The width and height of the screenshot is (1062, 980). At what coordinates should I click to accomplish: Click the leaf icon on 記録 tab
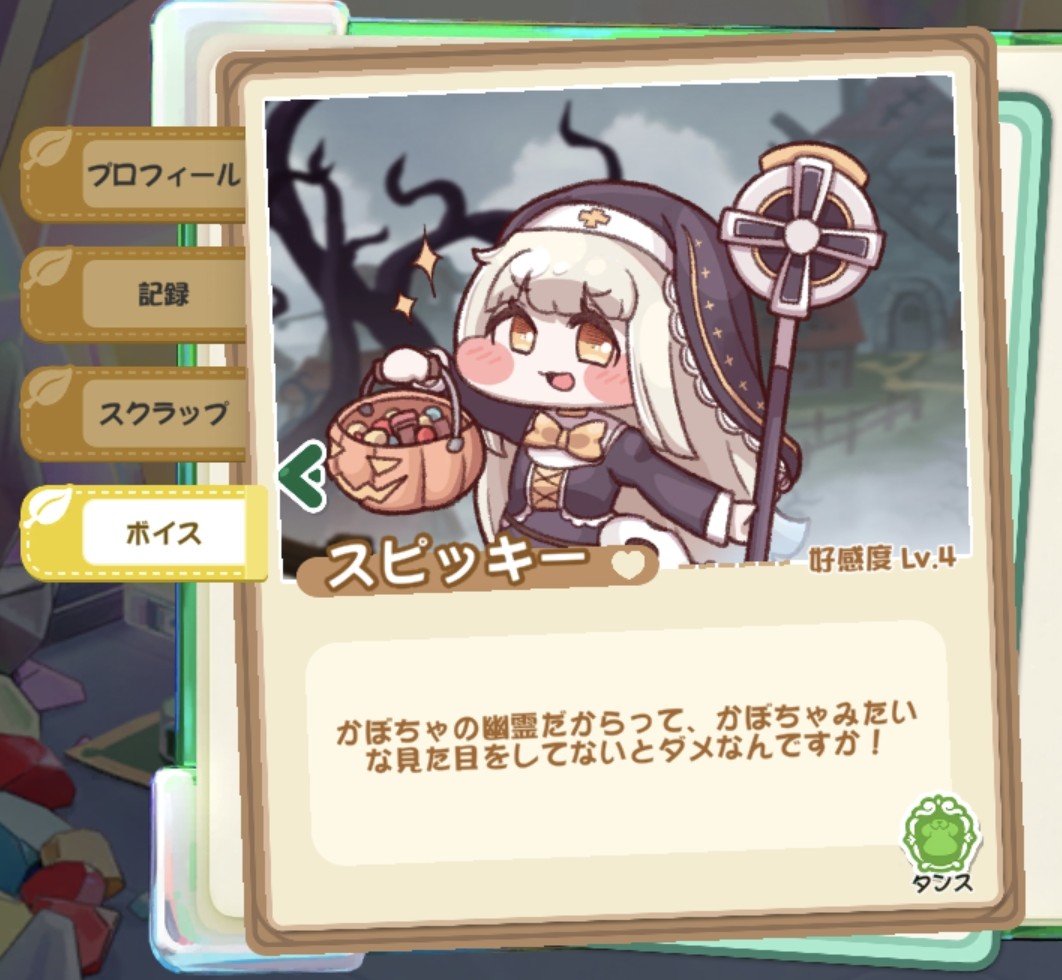click(x=49, y=269)
